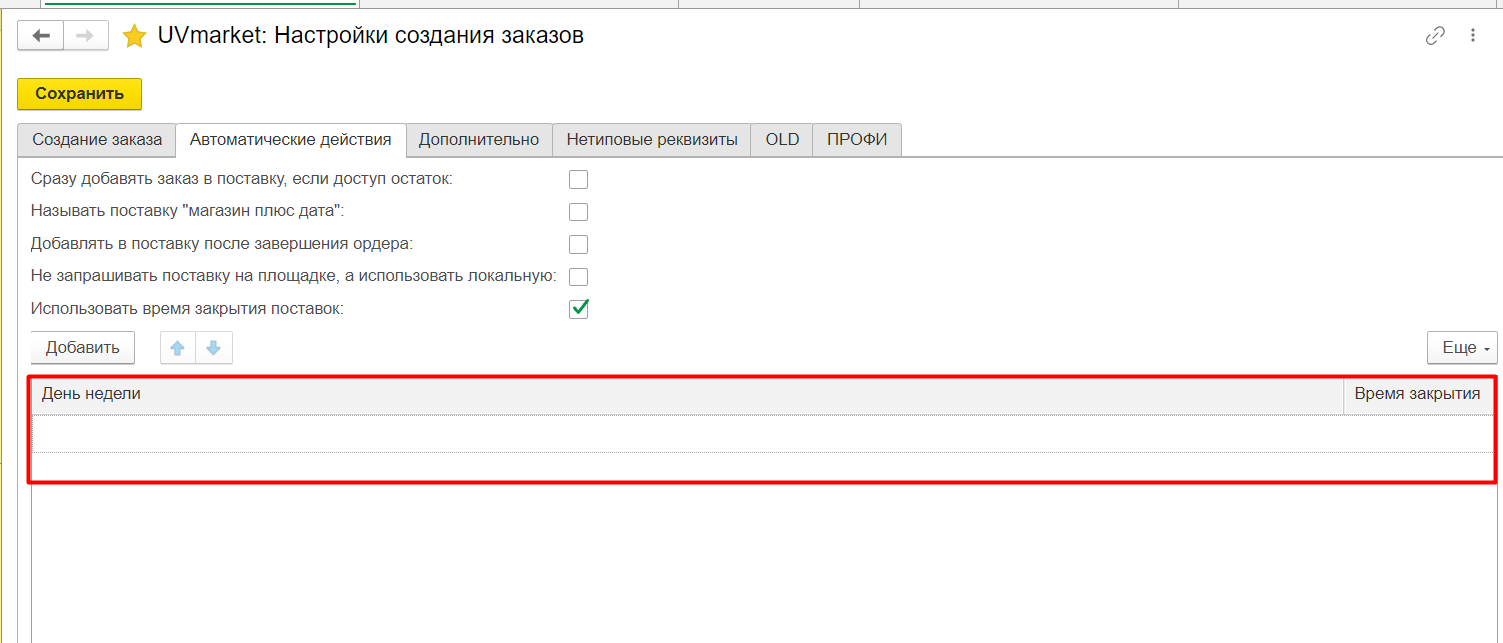Go forward with the right arrow button
This screenshot has width=1503, height=643.
[86, 36]
